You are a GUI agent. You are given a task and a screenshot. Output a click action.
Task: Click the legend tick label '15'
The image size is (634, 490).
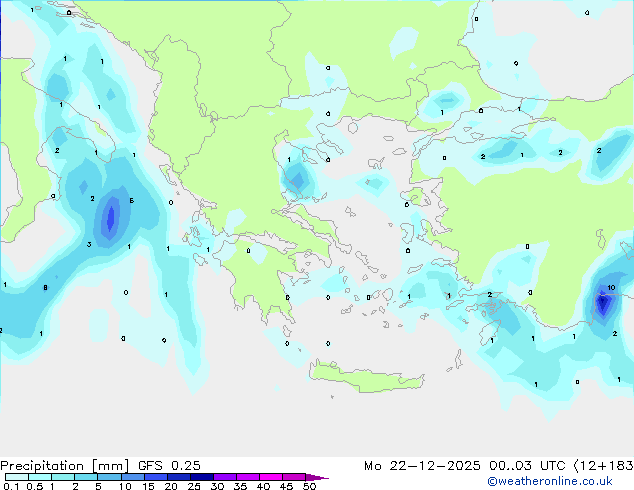[x=148, y=486]
